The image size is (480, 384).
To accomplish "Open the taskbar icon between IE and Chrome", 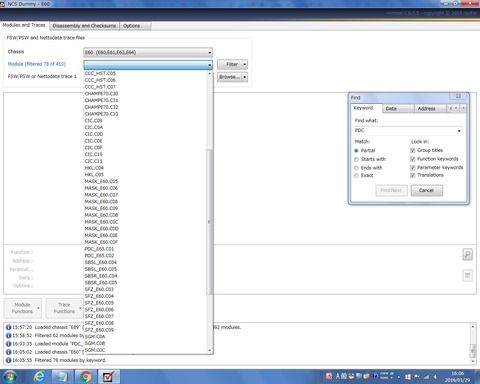I will click(62, 377).
